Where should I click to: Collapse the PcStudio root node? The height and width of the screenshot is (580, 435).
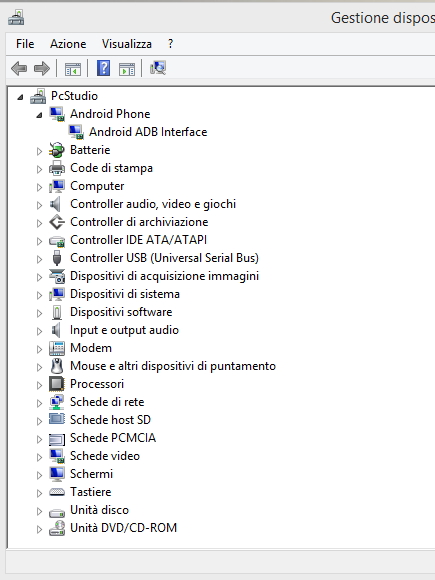pyautogui.click(x=20, y=97)
